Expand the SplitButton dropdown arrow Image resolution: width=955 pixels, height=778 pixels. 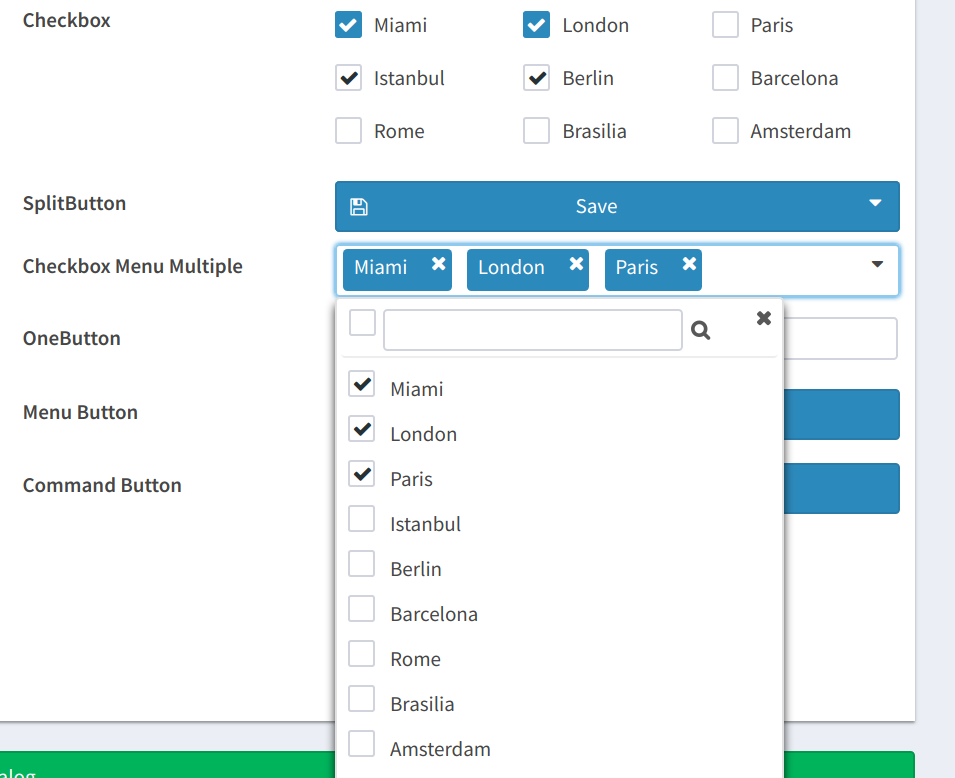click(877, 205)
